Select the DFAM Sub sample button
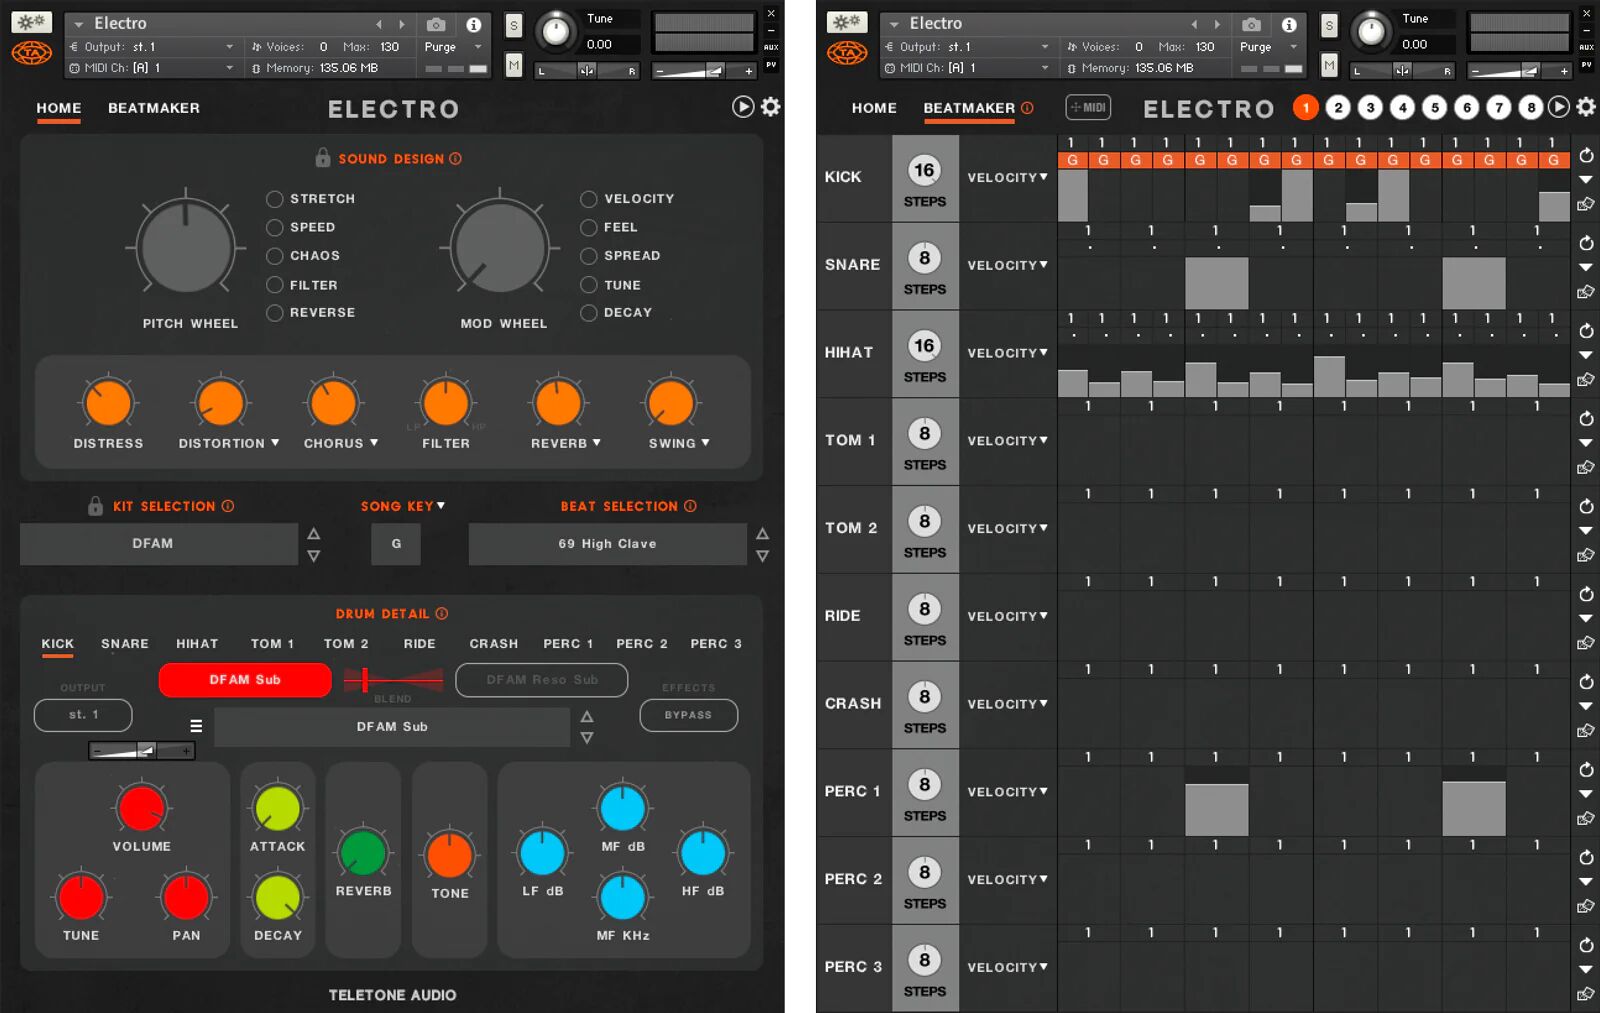This screenshot has height=1013, width=1600. coord(244,680)
